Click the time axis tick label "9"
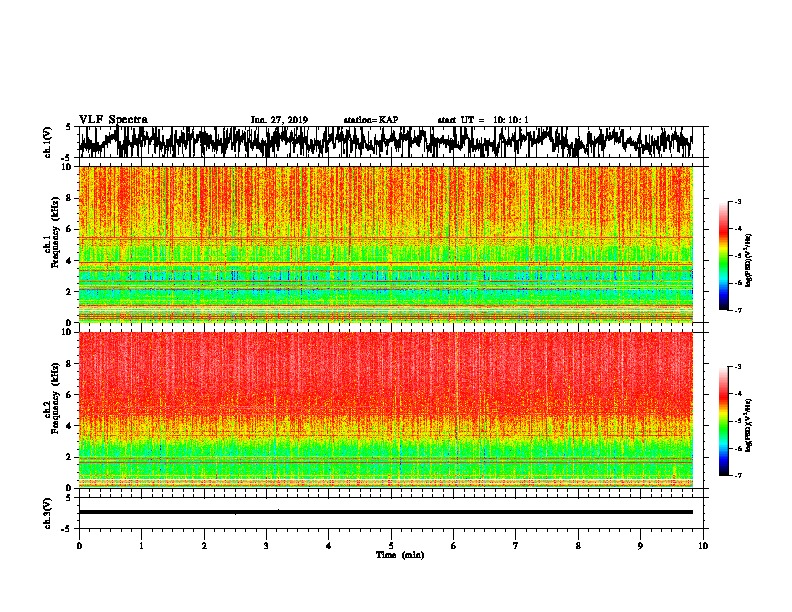792x612 pixels. [x=640, y=546]
